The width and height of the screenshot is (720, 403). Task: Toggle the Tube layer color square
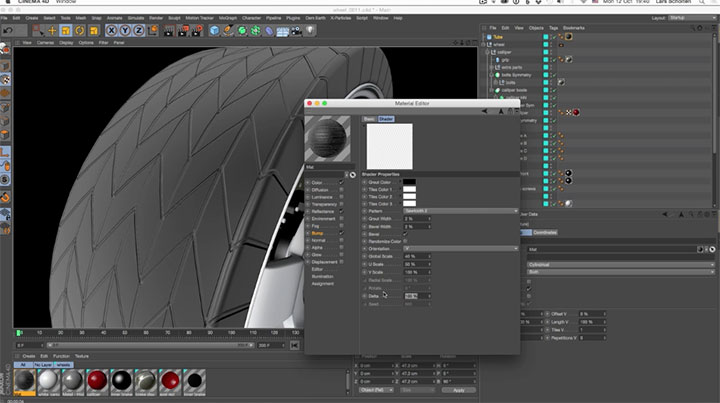546,37
